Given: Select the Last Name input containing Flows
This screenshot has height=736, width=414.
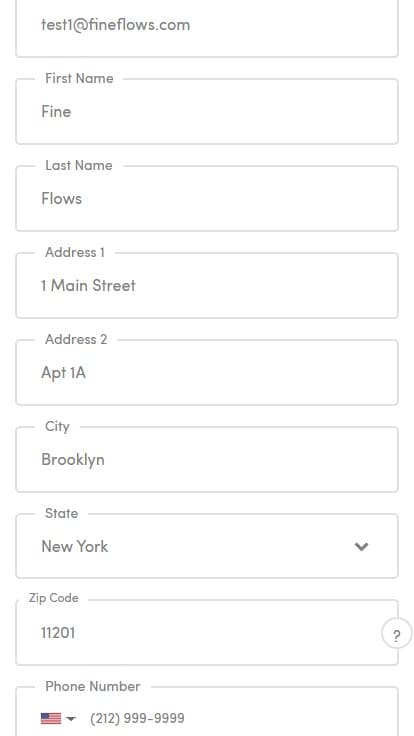Looking at the screenshot, I should point(207,199).
